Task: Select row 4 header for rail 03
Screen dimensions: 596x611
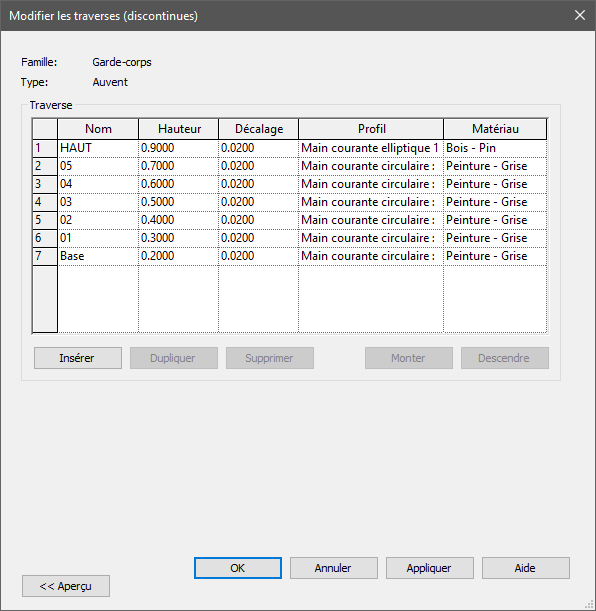Action: tap(45, 202)
